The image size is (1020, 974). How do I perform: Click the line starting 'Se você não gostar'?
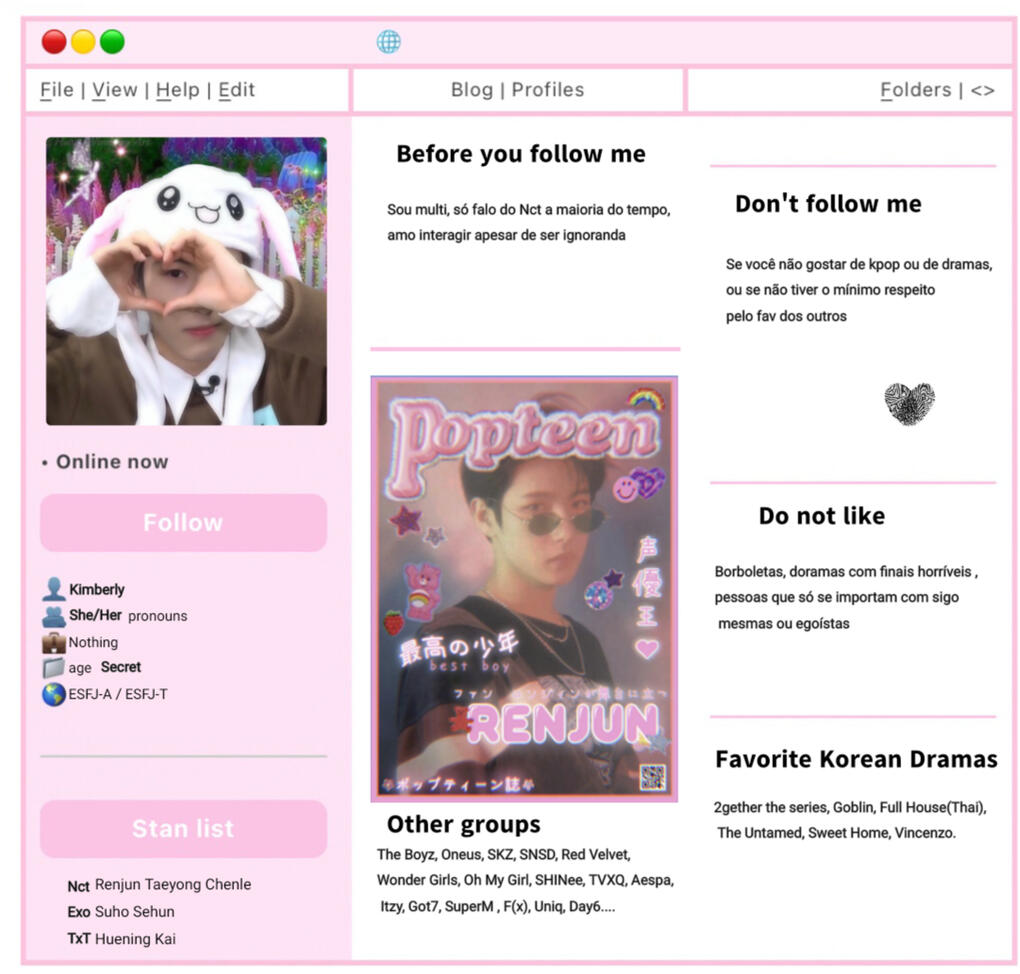(859, 264)
